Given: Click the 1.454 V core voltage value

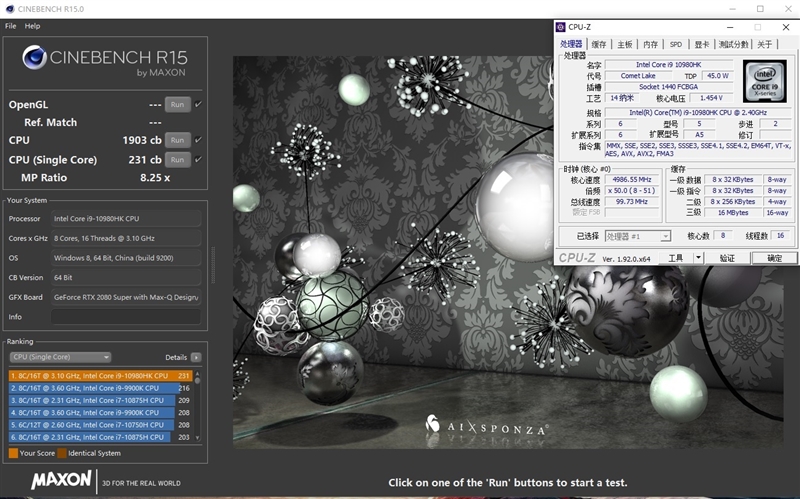Looking at the screenshot, I should click(711, 98).
